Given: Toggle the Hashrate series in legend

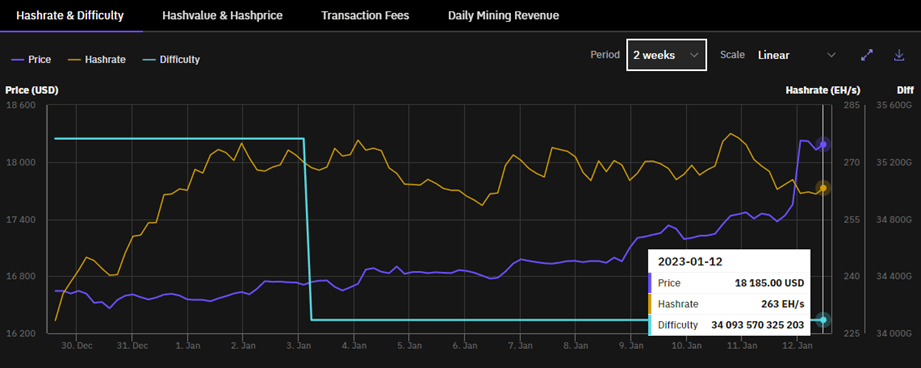Looking at the screenshot, I should 96,59.
